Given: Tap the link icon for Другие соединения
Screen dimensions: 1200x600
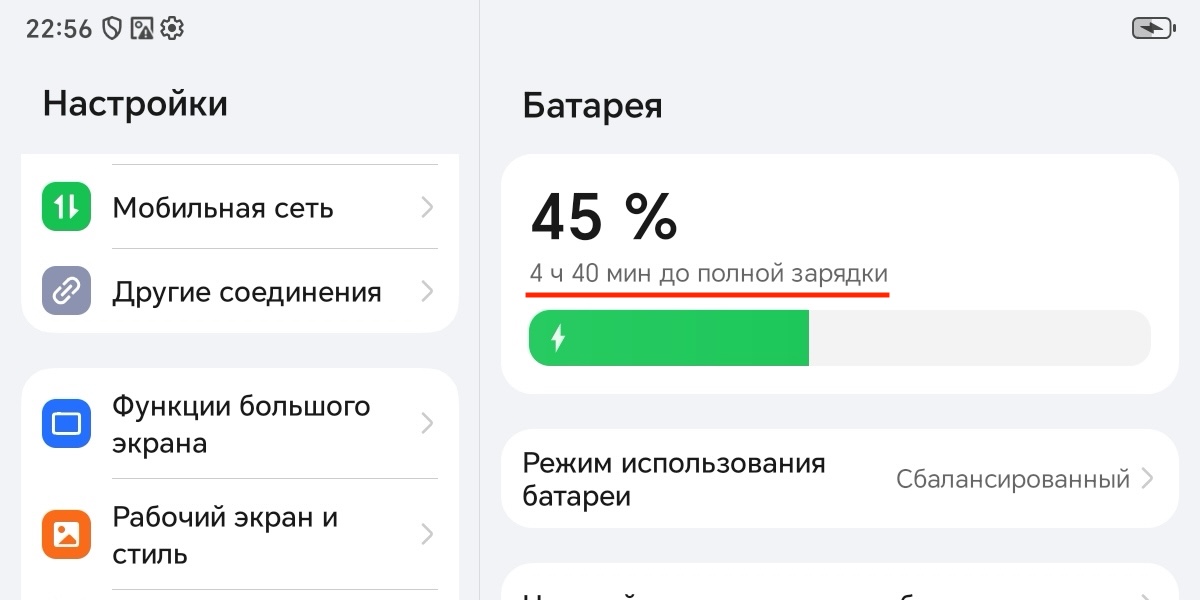Looking at the screenshot, I should point(66,291).
